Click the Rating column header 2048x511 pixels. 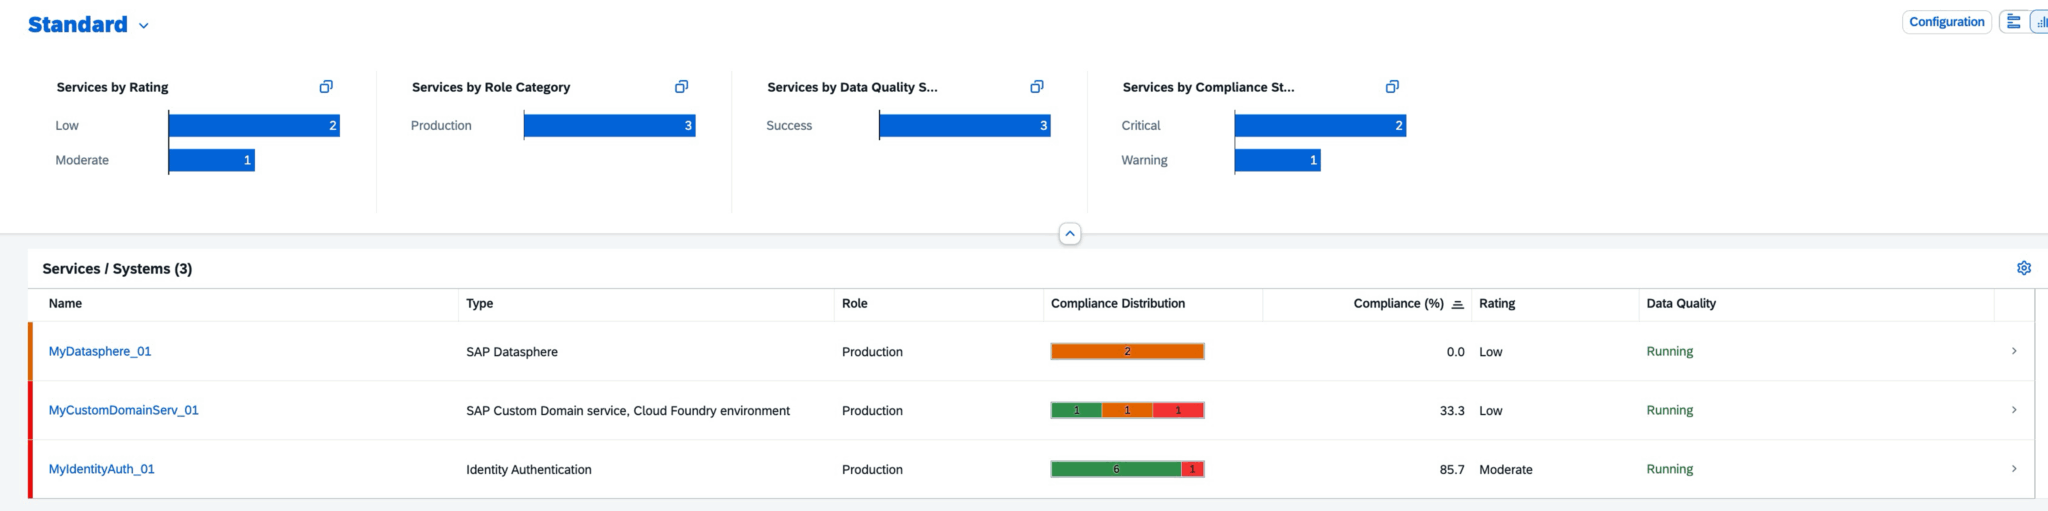(x=1497, y=304)
